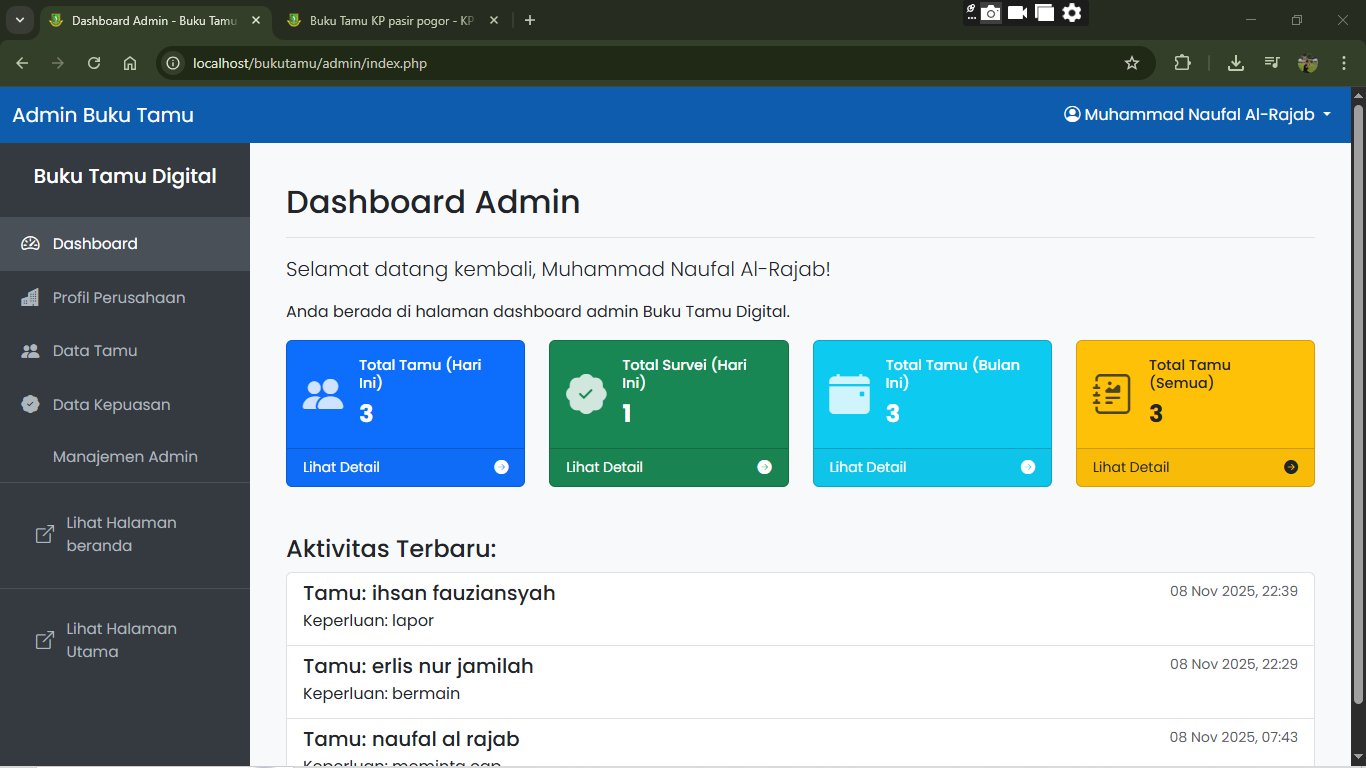Click the Data Tamu people icon
The image size is (1366, 768).
click(x=30, y=351)
